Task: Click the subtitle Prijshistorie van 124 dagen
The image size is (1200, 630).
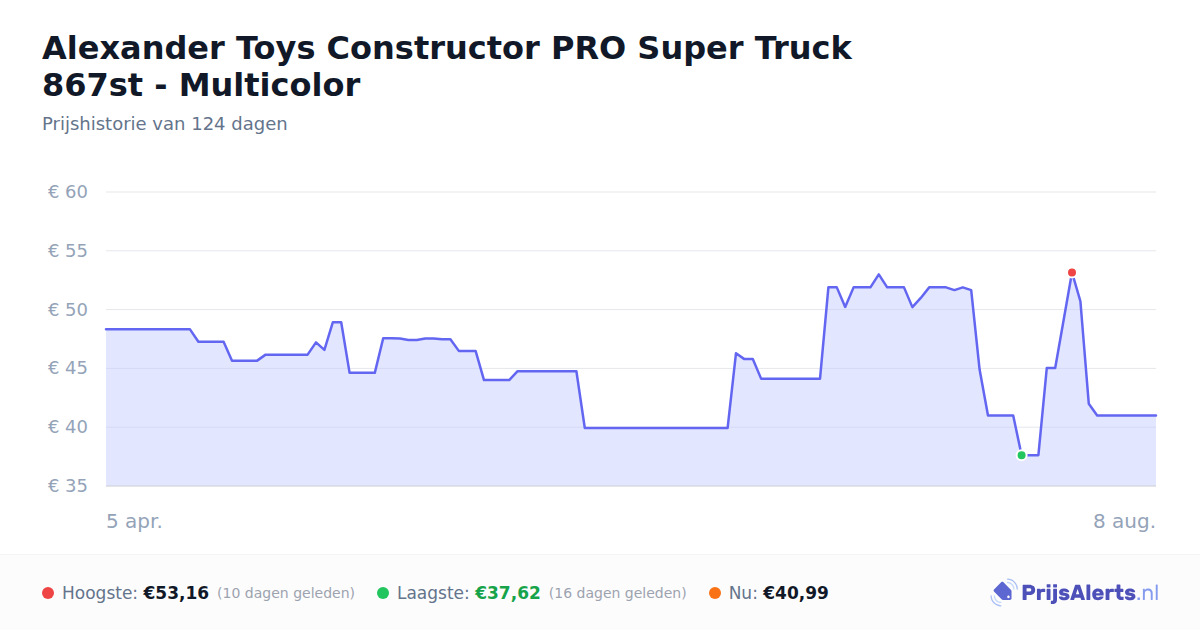Action: point(165,124)
